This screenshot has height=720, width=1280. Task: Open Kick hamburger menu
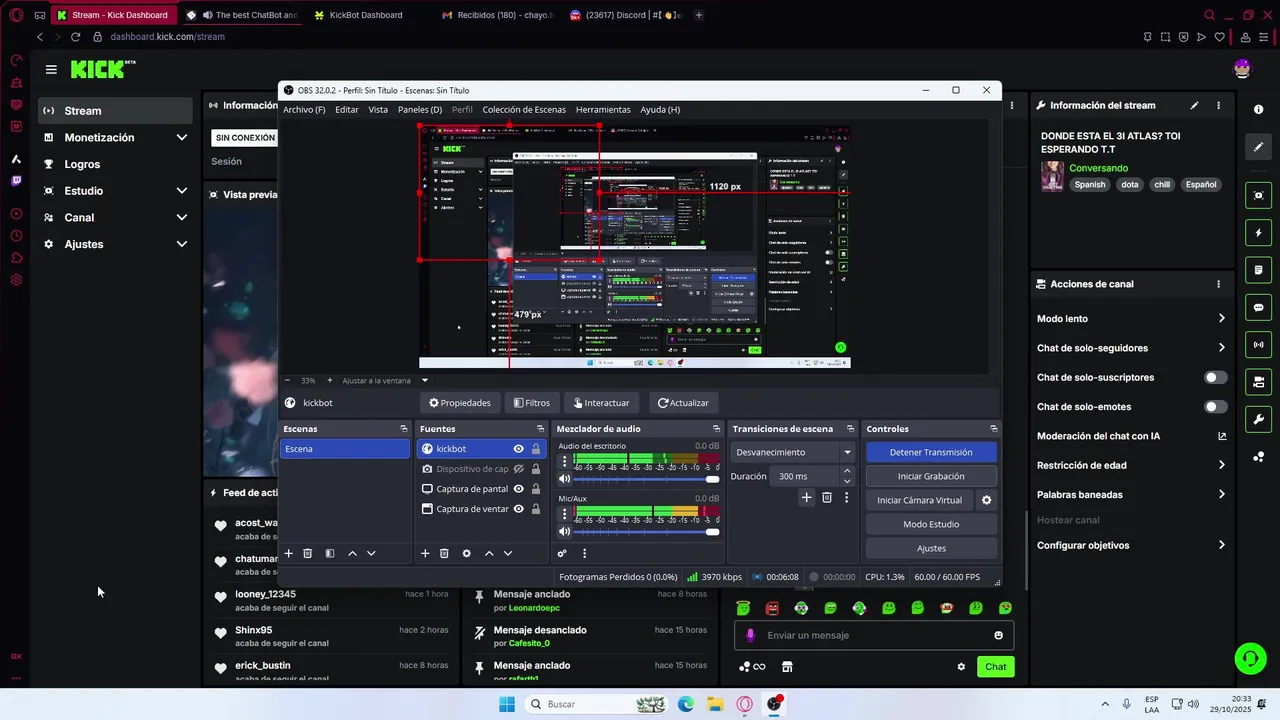click(51, 69)
